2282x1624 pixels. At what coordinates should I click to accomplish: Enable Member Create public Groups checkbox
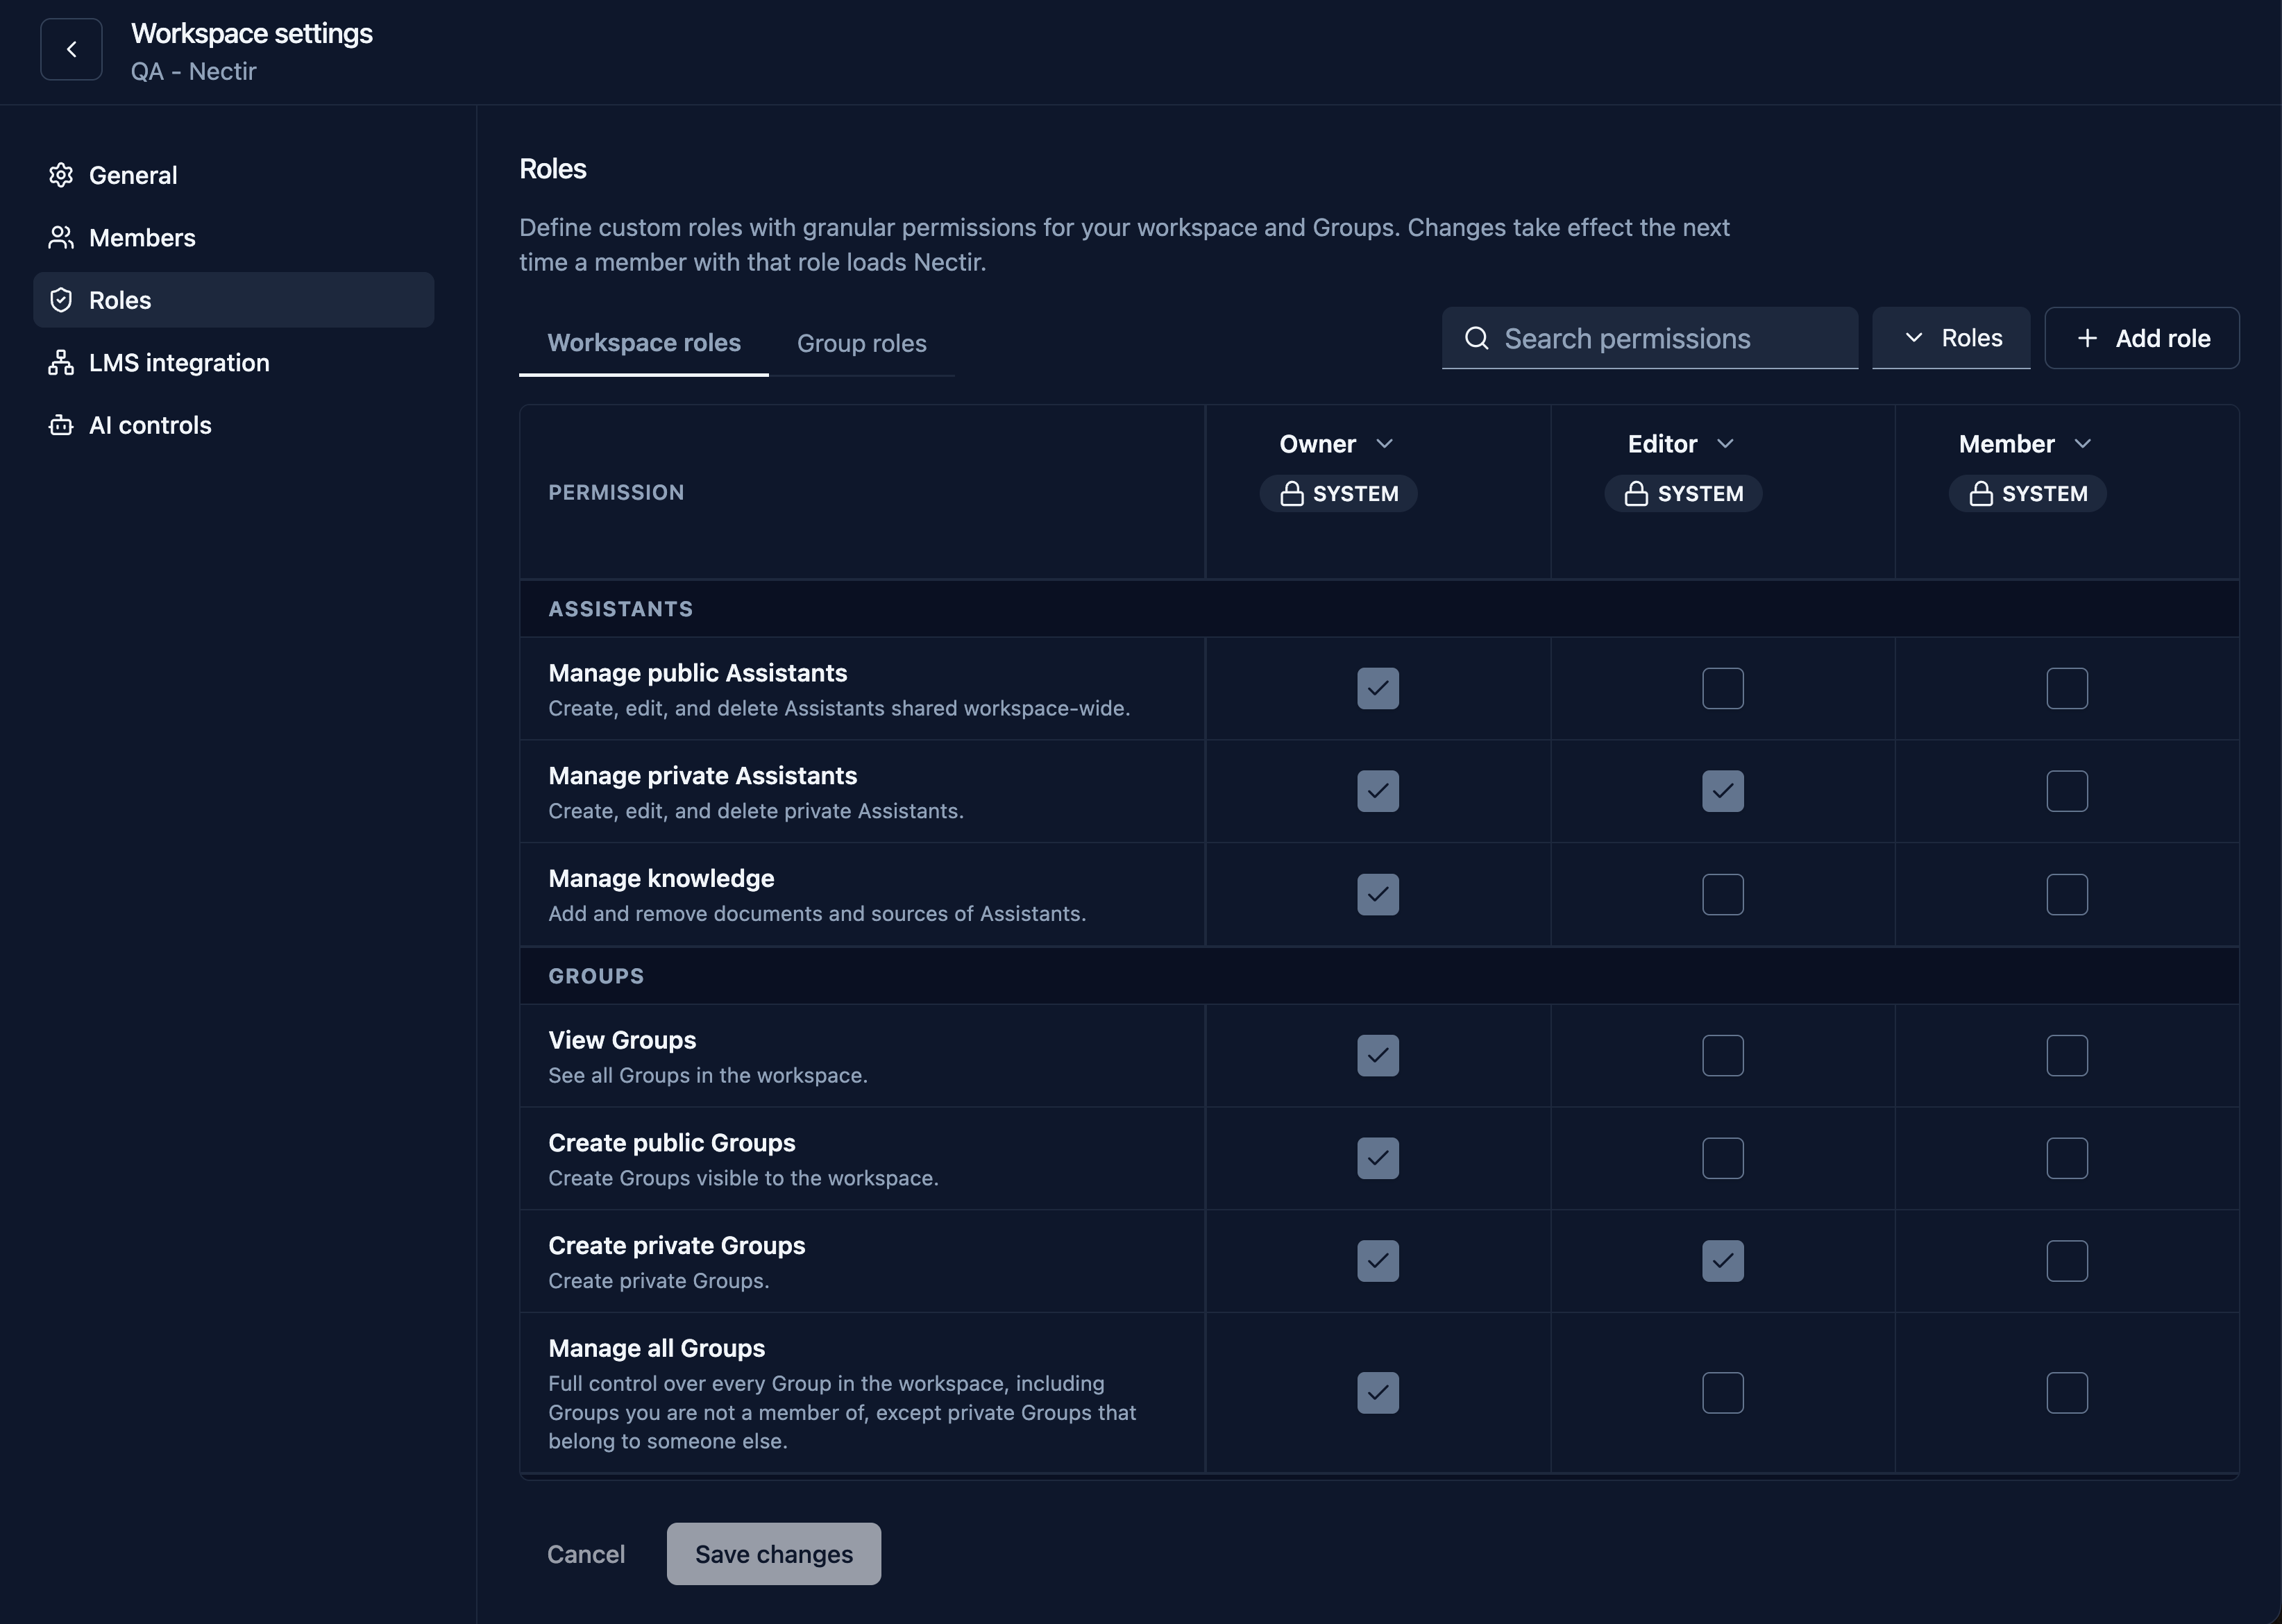pos(2067,1158)
